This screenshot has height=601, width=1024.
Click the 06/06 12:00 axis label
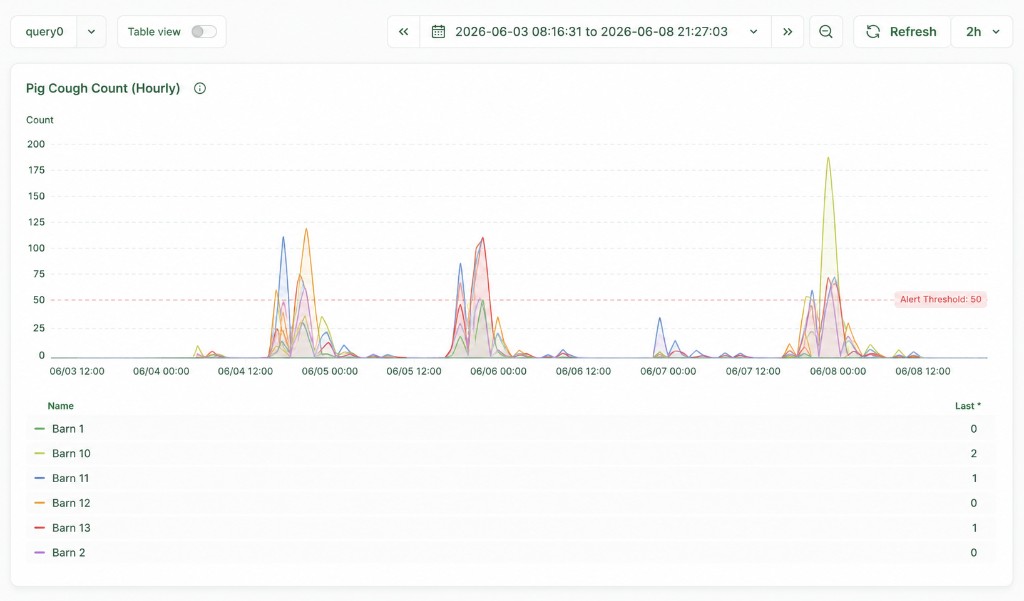click(583, 371)
